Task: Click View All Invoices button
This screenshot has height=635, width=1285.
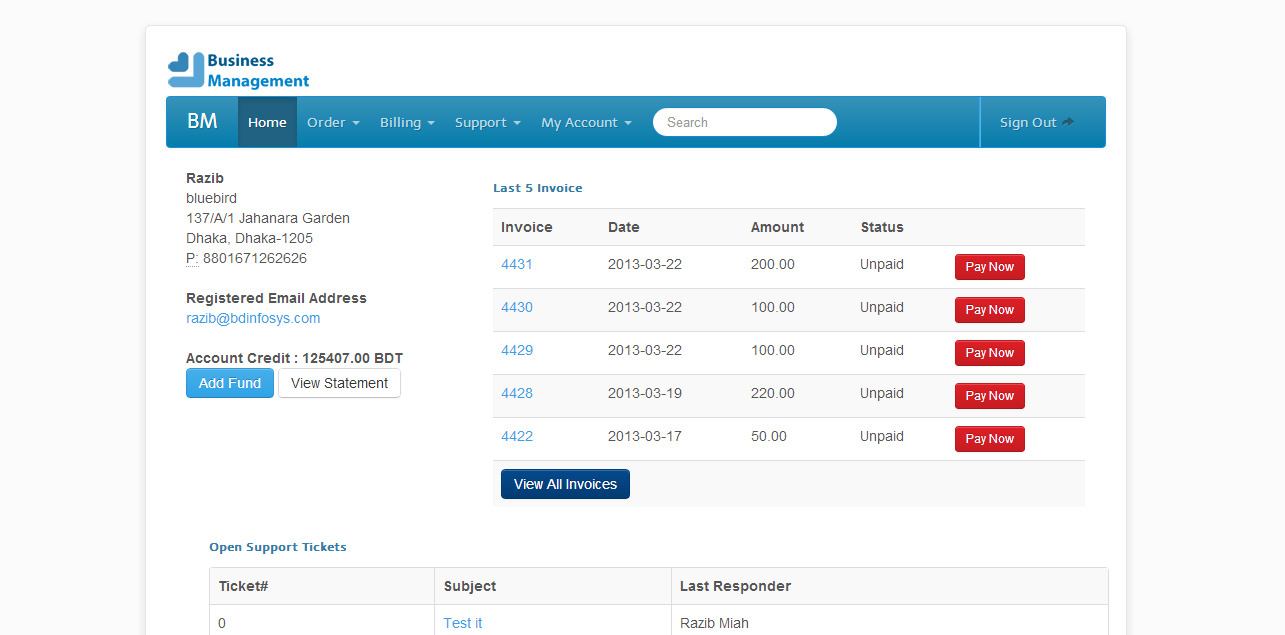Action: [x=565, y=484]
